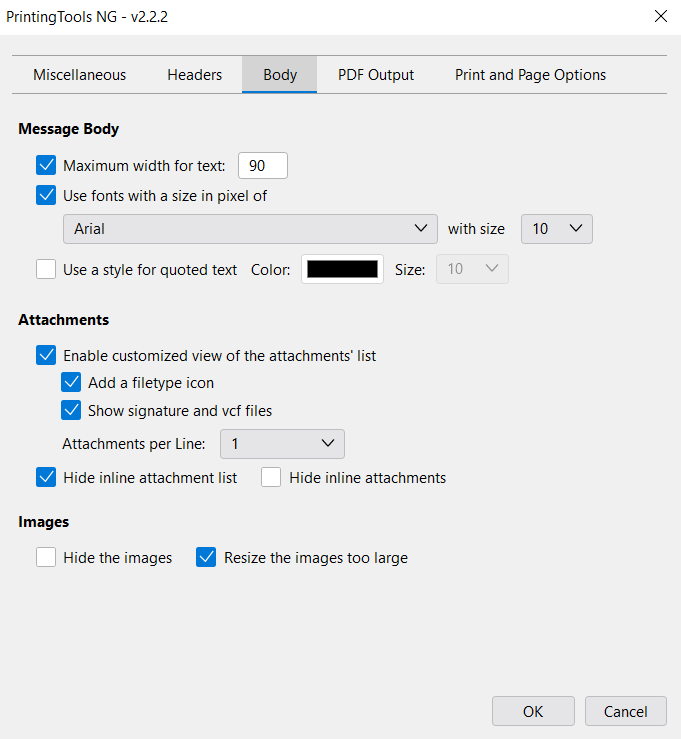Enable Hide the images option
The image size is (681, 739).
[x=46, y=558]
